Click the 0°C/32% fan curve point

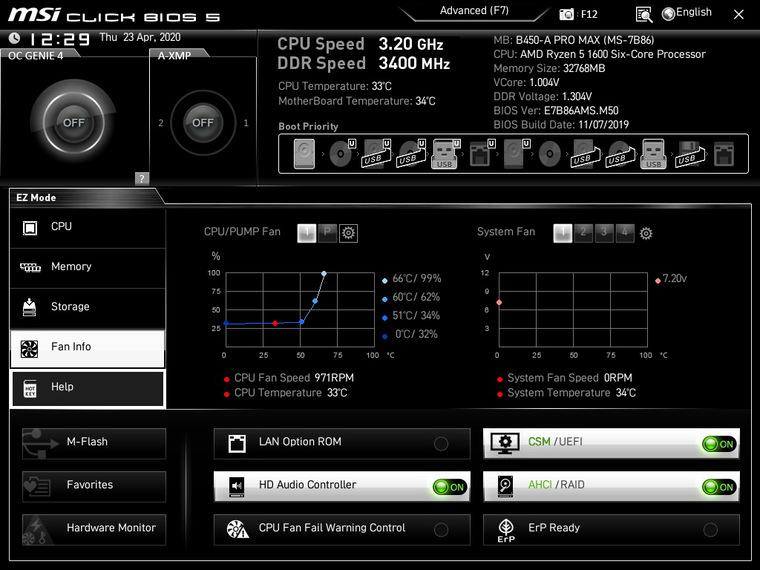(x=226, y=323)
